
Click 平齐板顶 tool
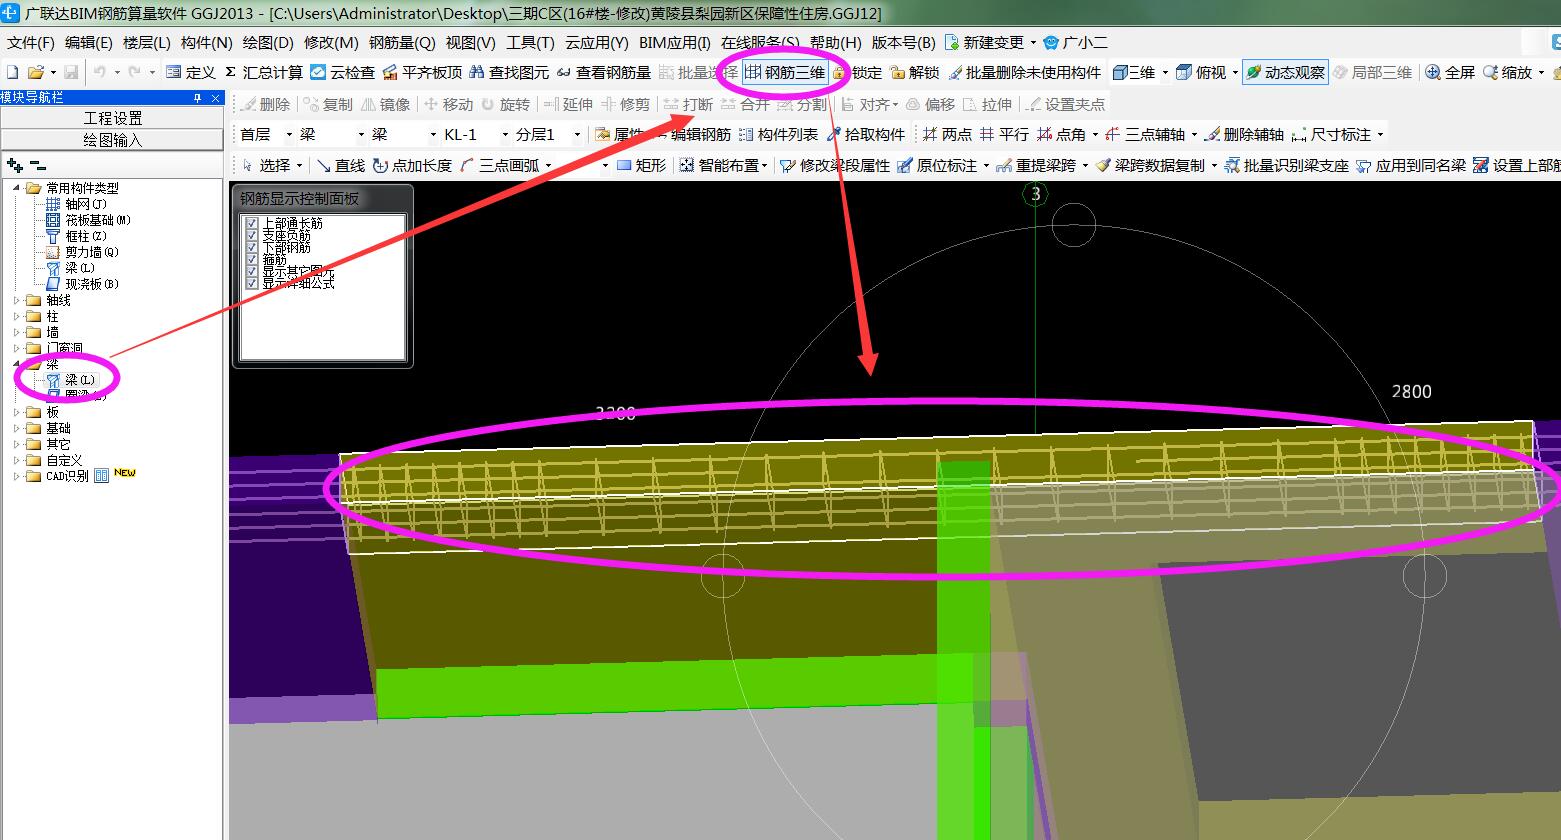(x=422, y=72)
